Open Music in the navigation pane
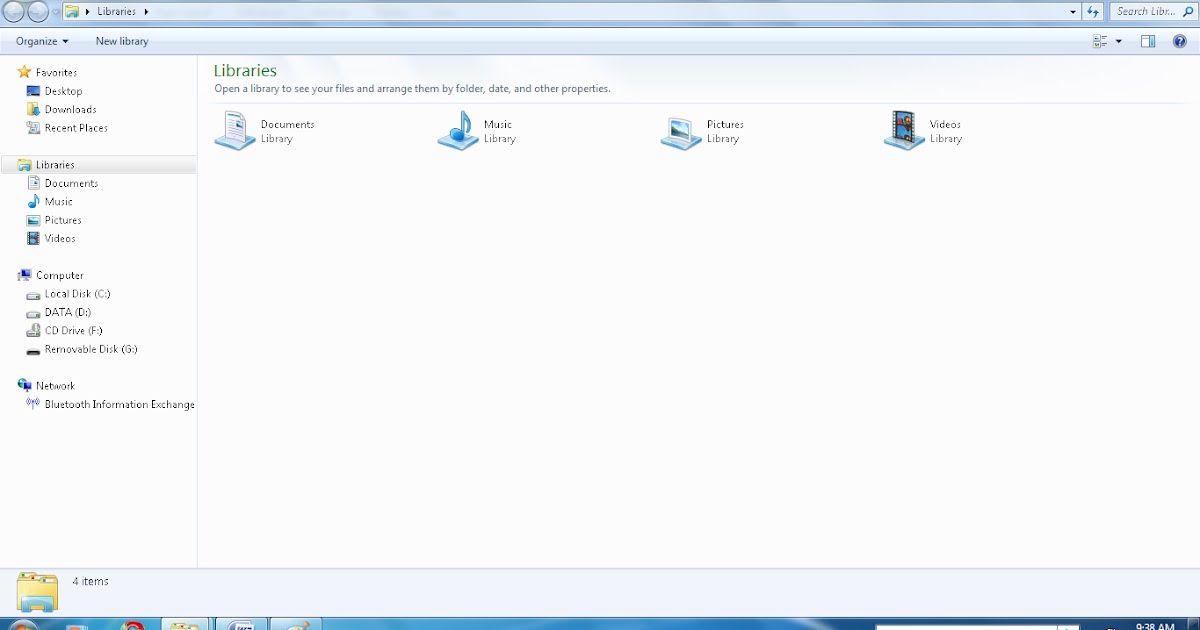Image resolution: width=1200 pixels, height=630 pixels. 58,201
